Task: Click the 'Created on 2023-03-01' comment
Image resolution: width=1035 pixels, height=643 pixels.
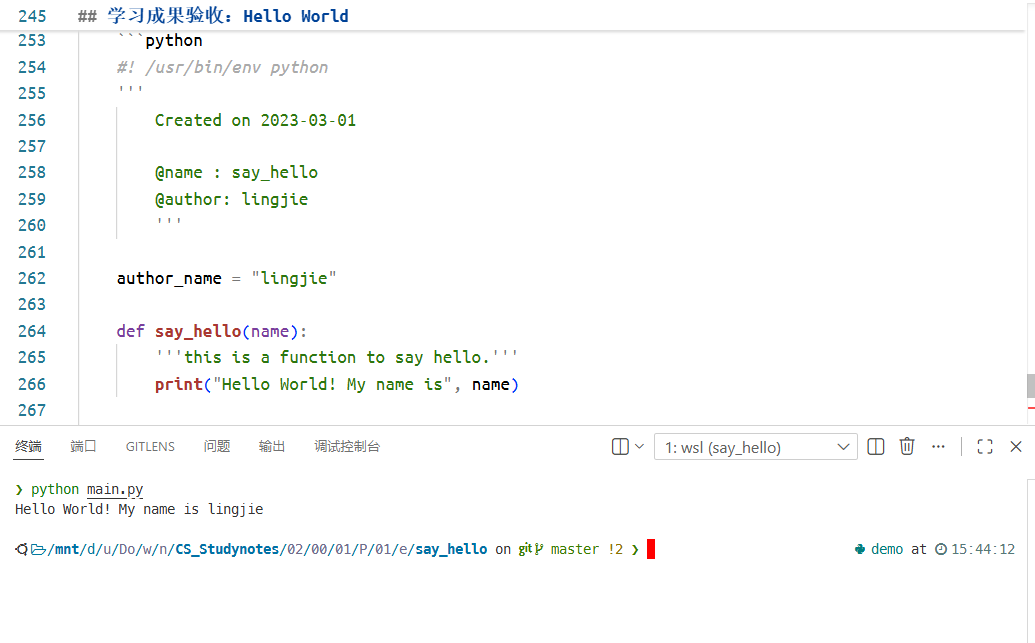Action: (x=255, y=120)
